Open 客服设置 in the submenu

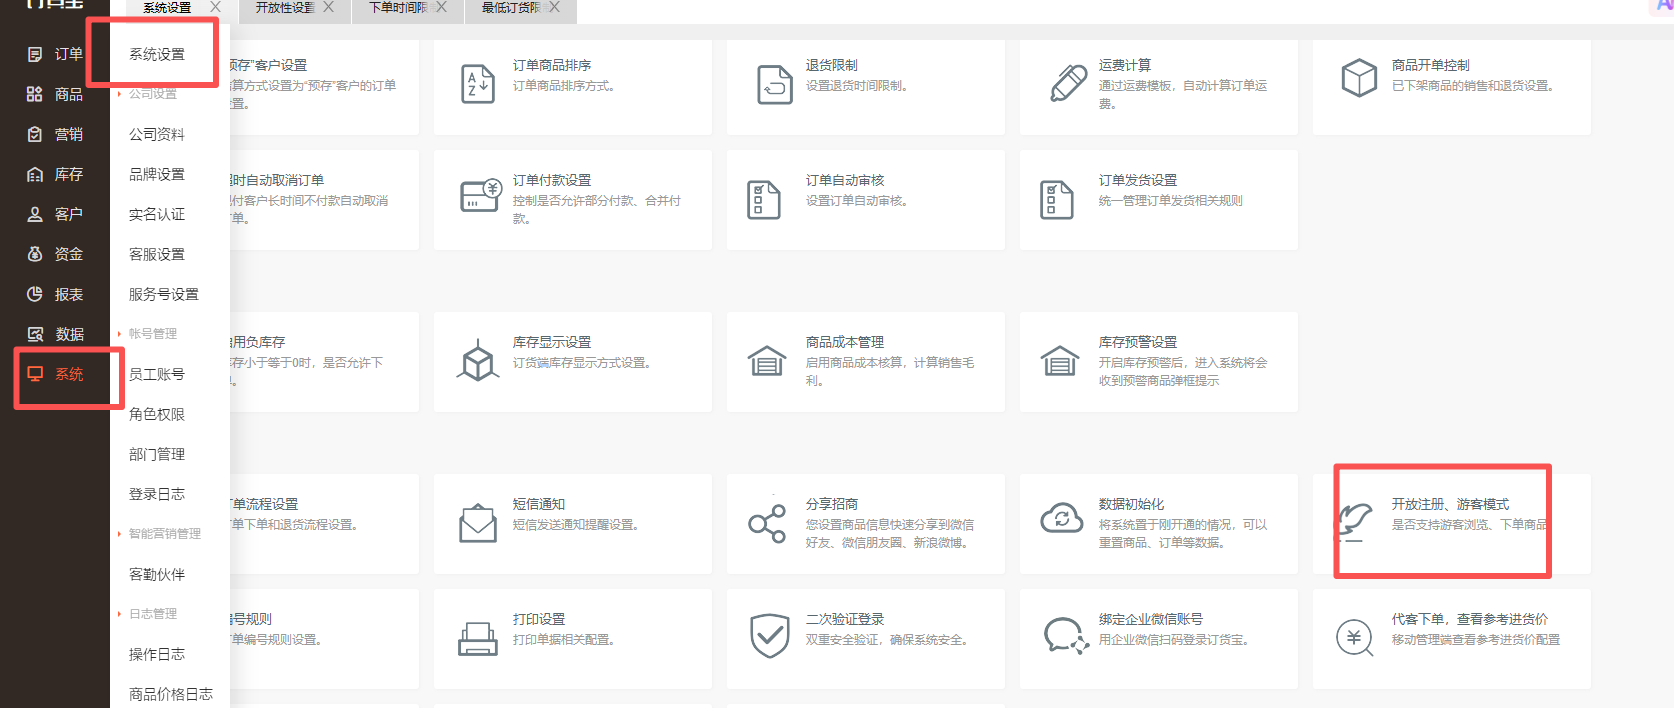click(x=157, y=254)
